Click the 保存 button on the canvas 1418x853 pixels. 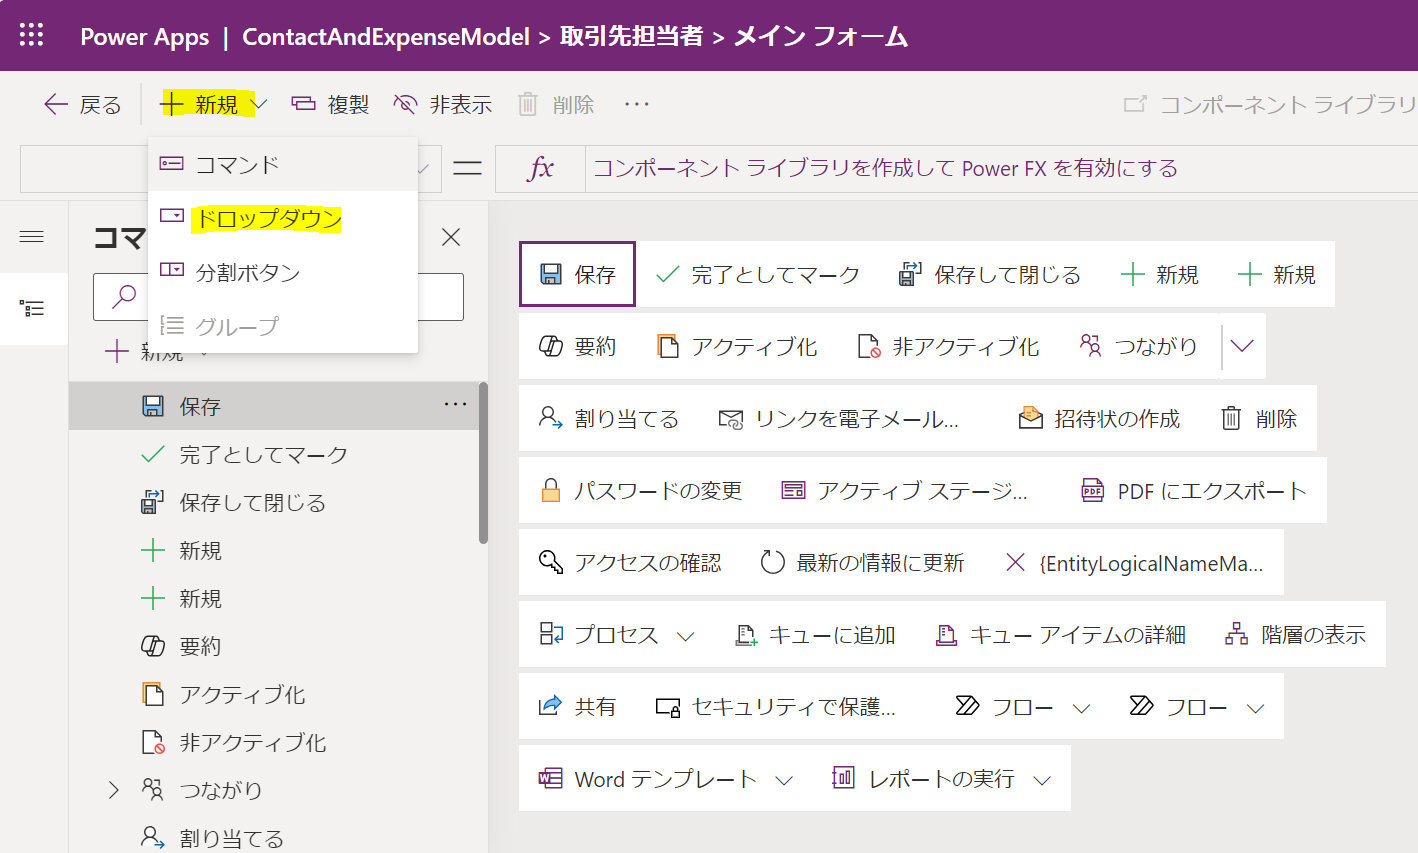(x=577, y=274)
